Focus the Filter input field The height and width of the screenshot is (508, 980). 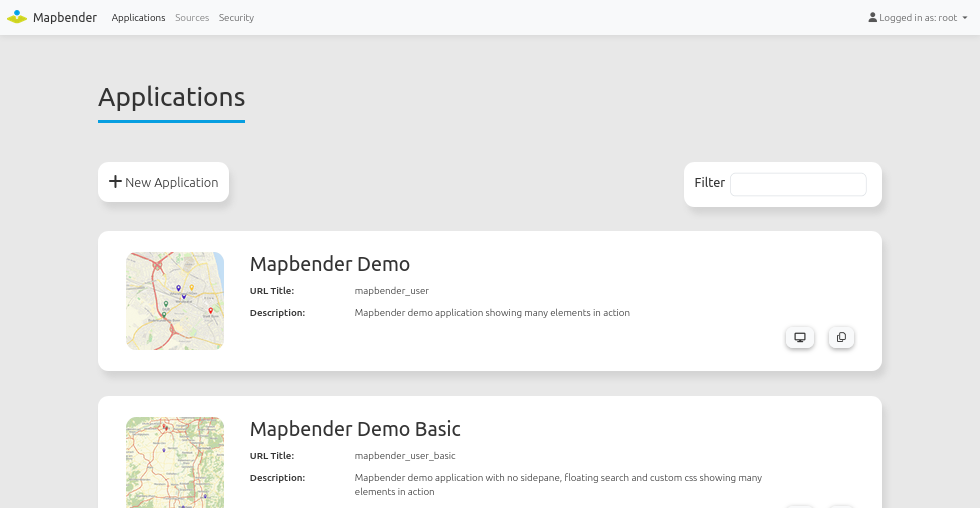point(798,184)
